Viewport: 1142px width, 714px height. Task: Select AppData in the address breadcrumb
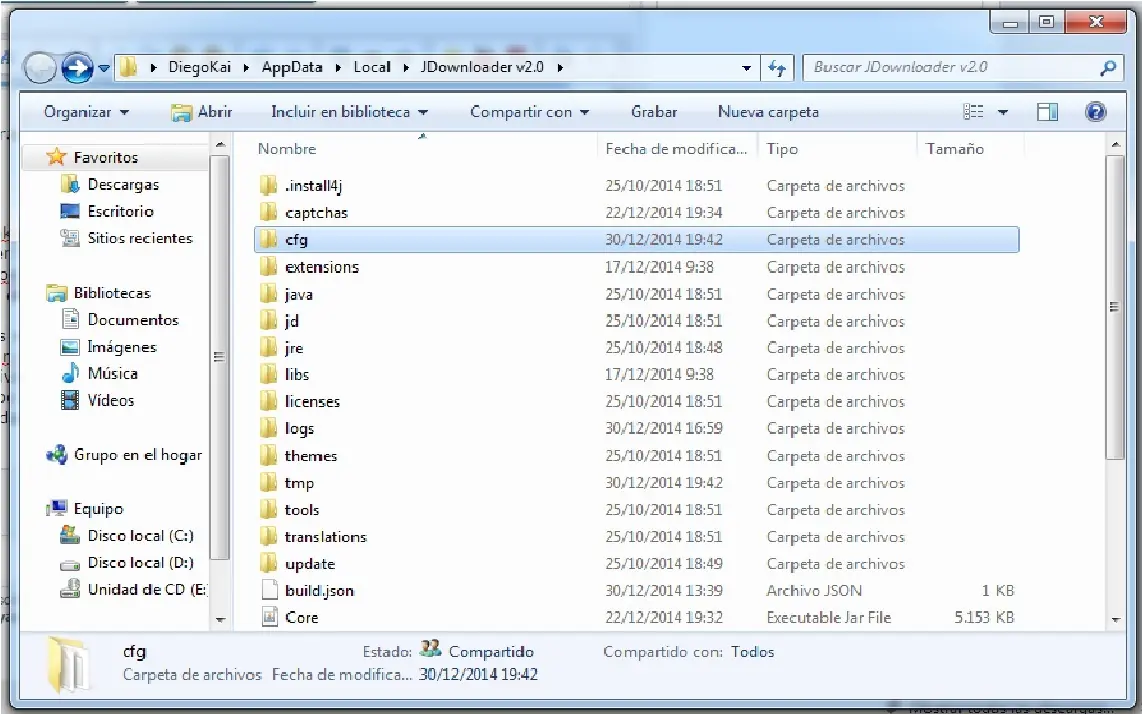[x=292, y=67]
